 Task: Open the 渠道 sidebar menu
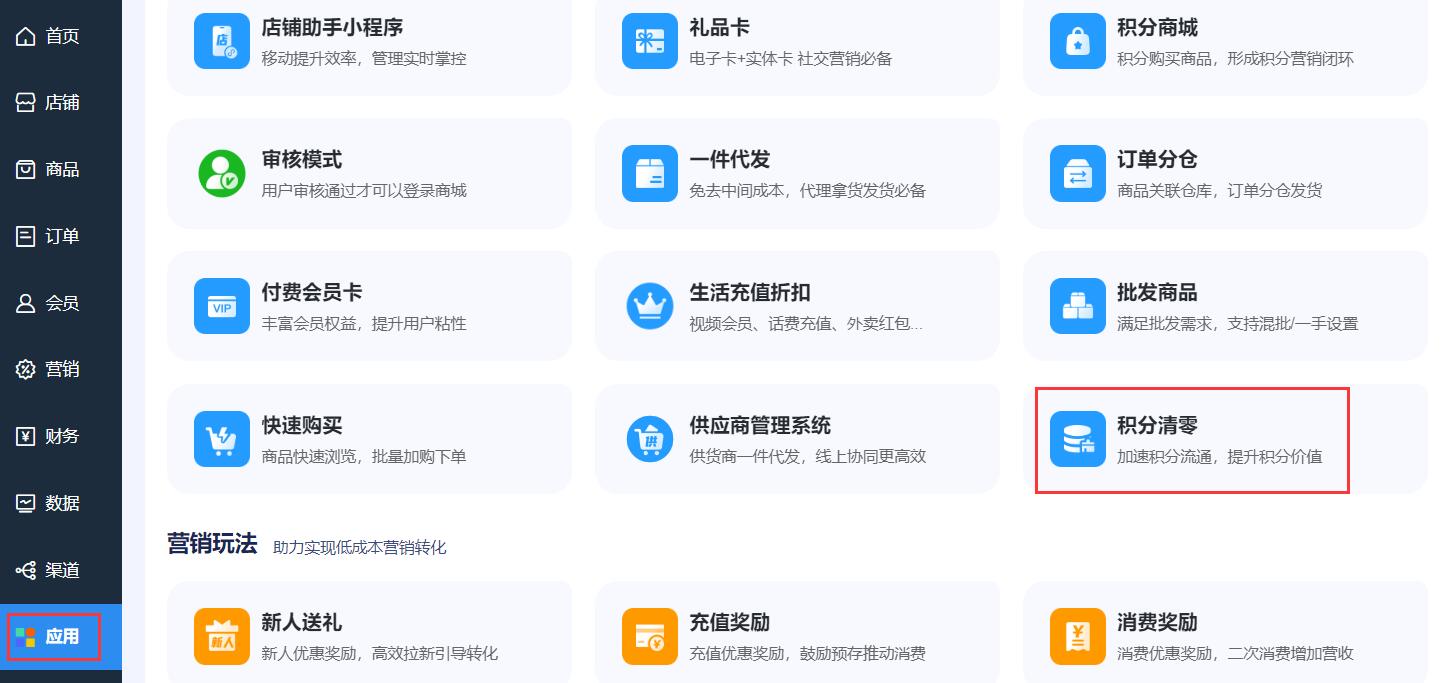click(x=61, y=570)
